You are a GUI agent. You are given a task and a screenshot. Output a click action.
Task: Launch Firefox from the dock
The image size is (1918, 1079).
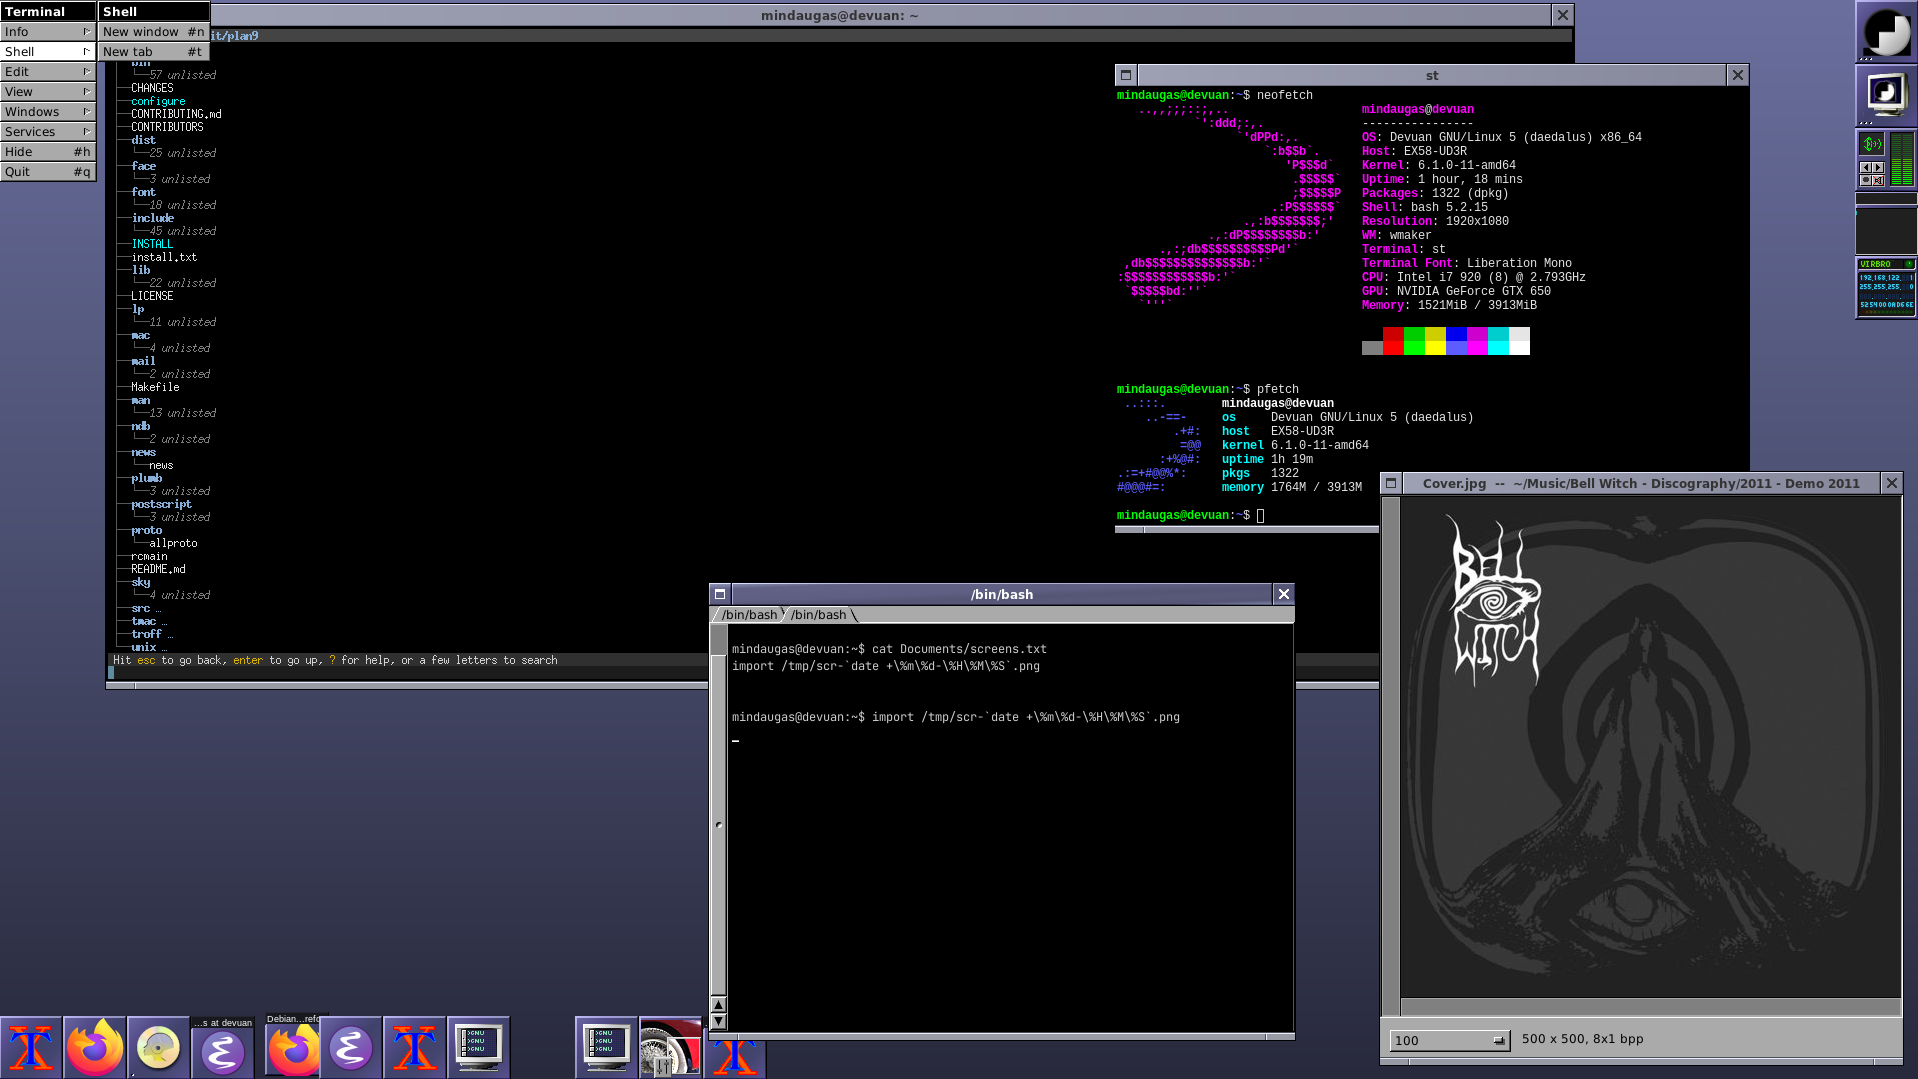point(95,1048)
